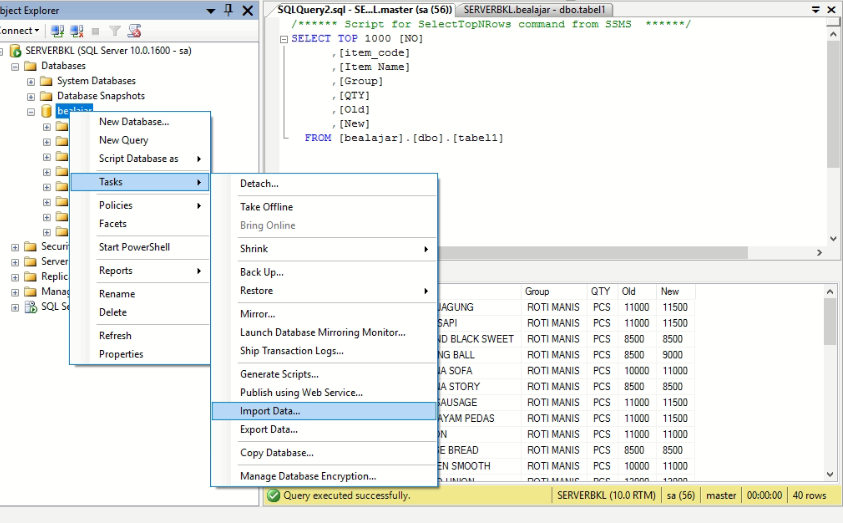The height and width of the screenshot is (523, 843).
Task: Click the SERVERBKL server icon
Action: (16, 51)
